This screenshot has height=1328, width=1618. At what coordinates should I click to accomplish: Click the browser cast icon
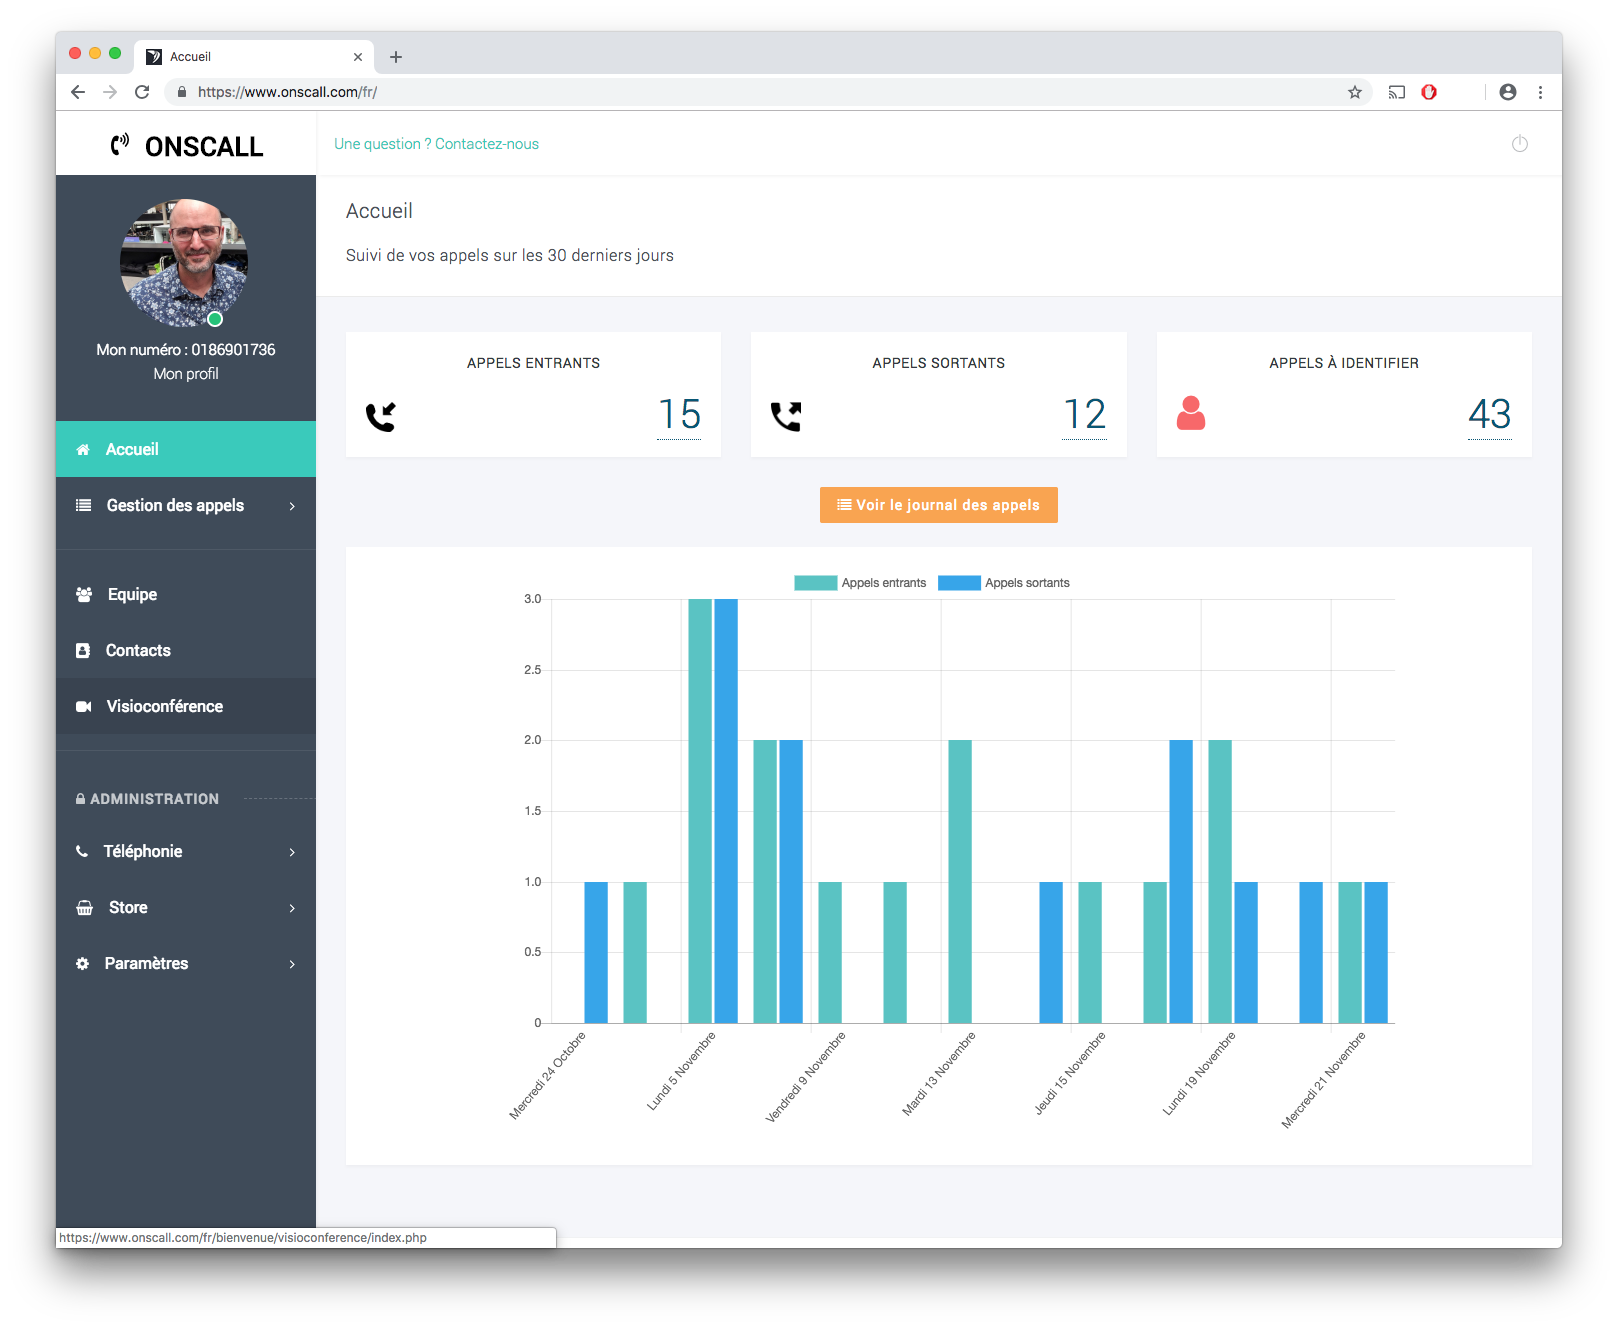1397,92
